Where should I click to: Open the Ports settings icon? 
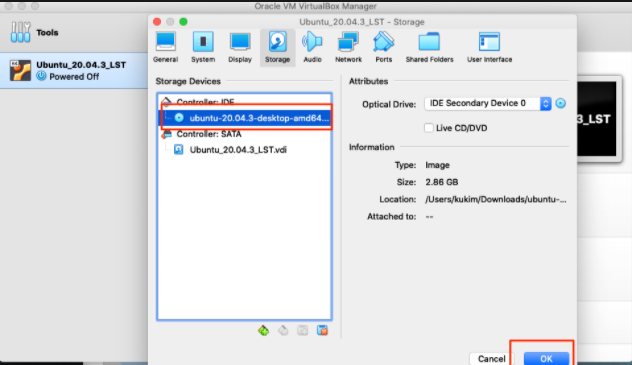click(383, 48)
